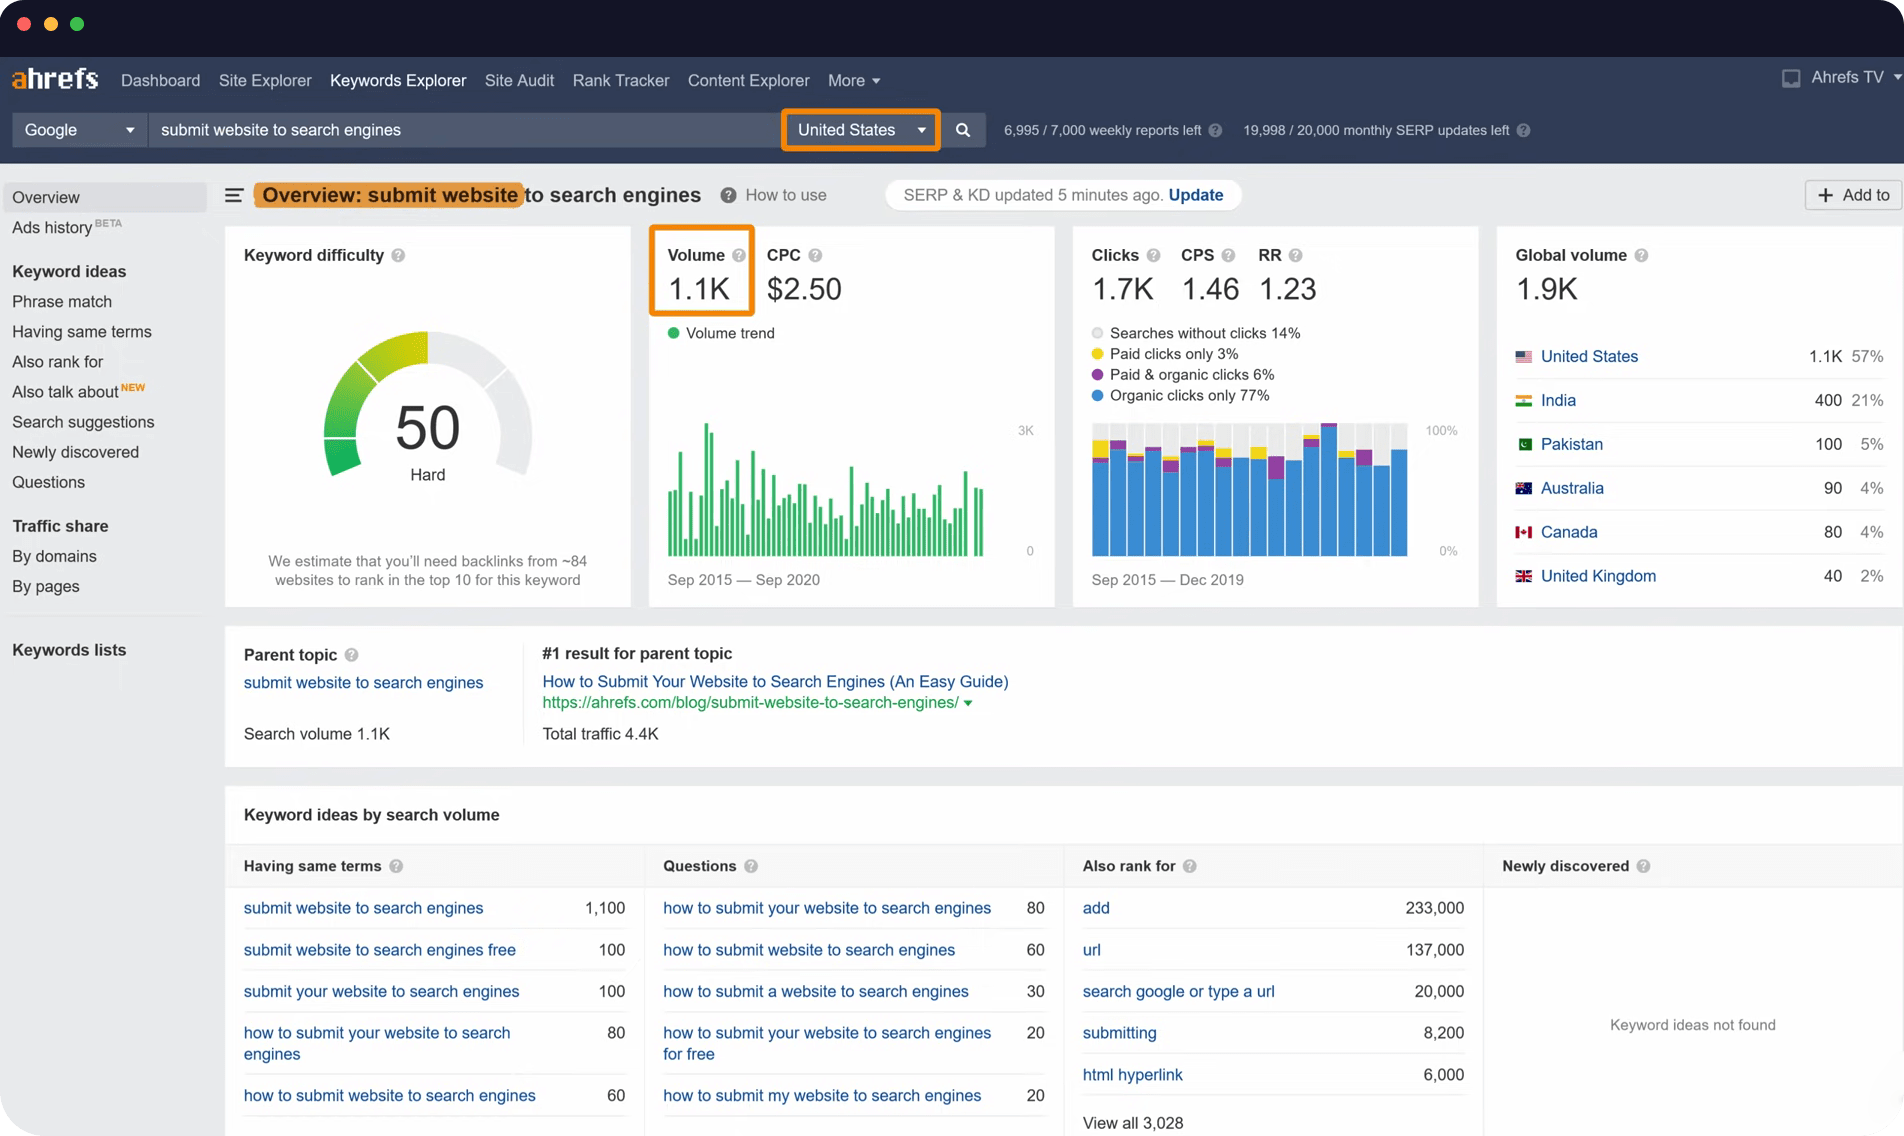Open Phrase match in sidebar
The height and width of the screenshot is (1136, 1904).
click(62, 301)
